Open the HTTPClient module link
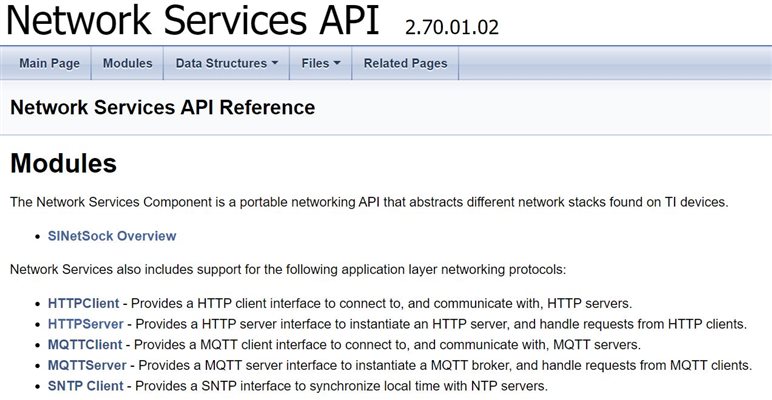Image resolution: width=772 pixels, height=400 pixels. click(83, 303)
